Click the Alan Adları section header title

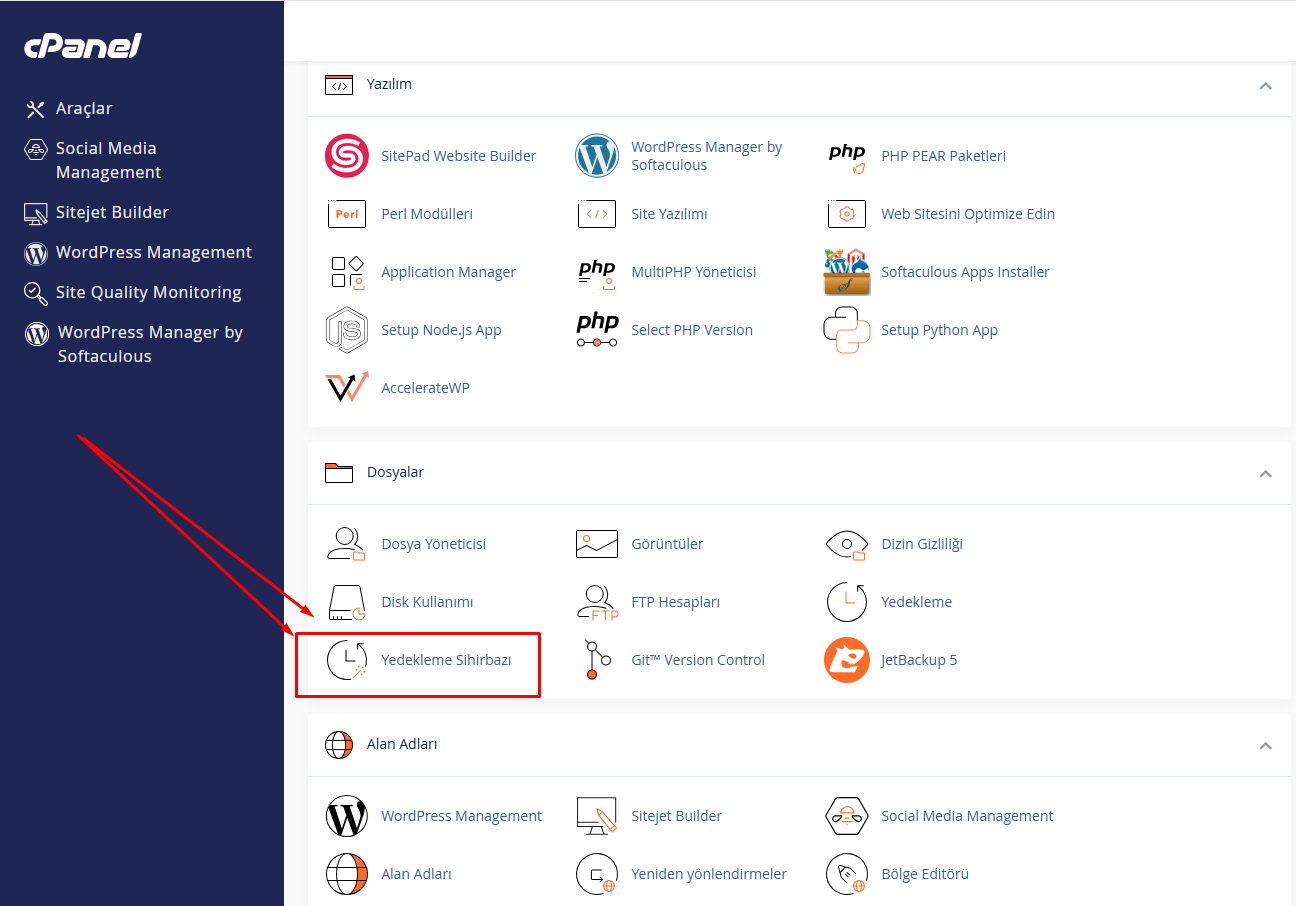point(402,744)
